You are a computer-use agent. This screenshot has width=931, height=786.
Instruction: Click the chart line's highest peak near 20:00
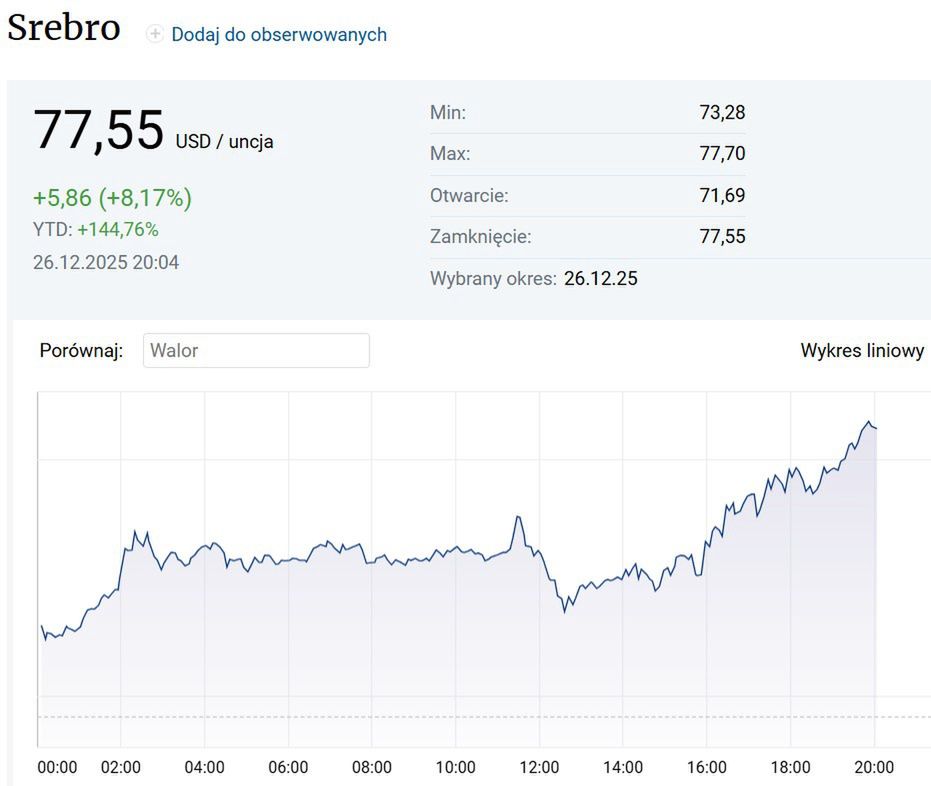(x=870, y=422)
